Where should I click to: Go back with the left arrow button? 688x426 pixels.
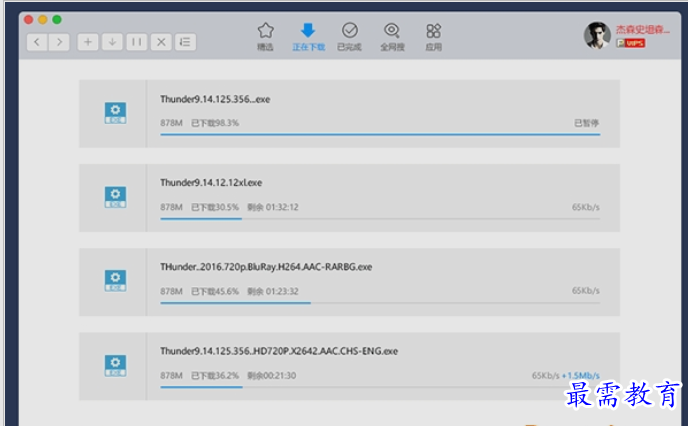pos(37,42)
